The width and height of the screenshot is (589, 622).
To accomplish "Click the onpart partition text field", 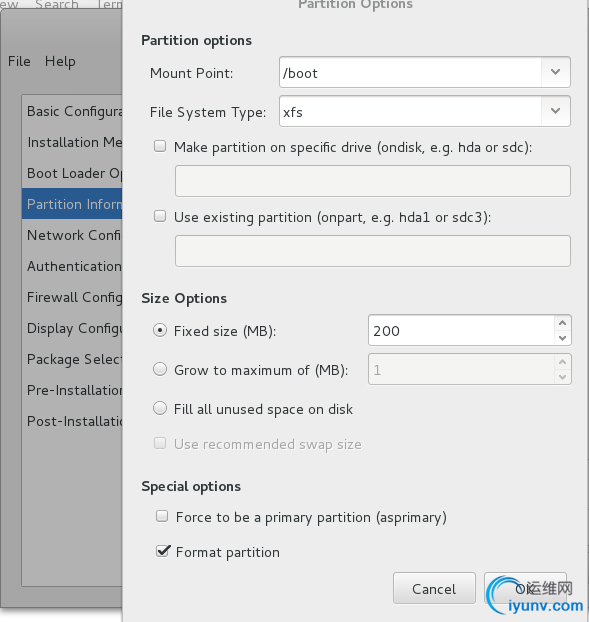I will tap(373, 251).
